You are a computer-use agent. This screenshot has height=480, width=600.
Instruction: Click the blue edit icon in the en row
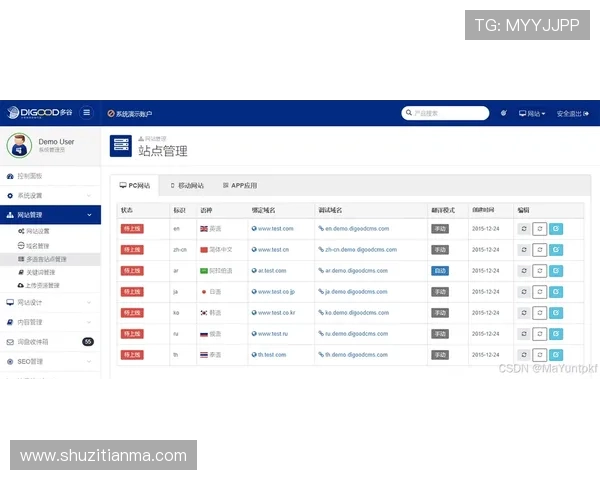click(556, 229)
